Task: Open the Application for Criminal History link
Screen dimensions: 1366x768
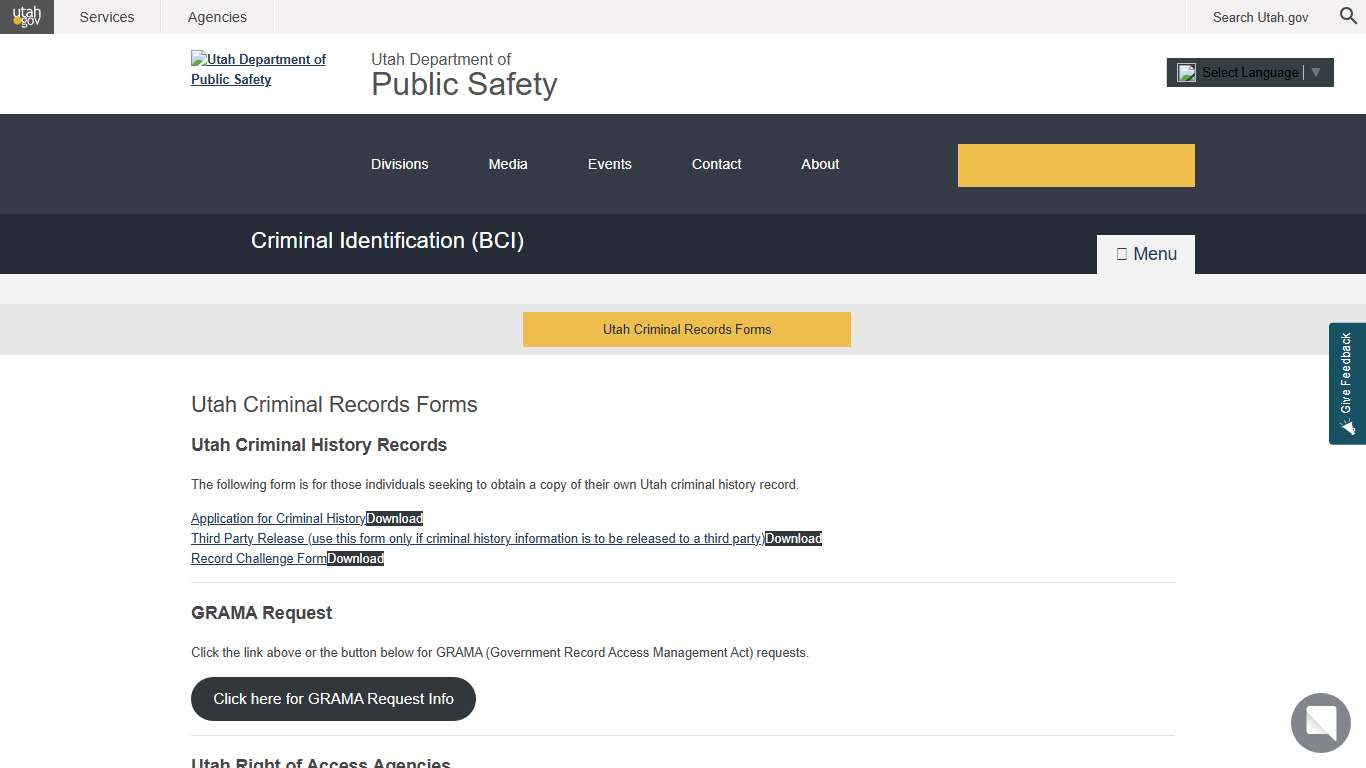Action: click(277, 518)
